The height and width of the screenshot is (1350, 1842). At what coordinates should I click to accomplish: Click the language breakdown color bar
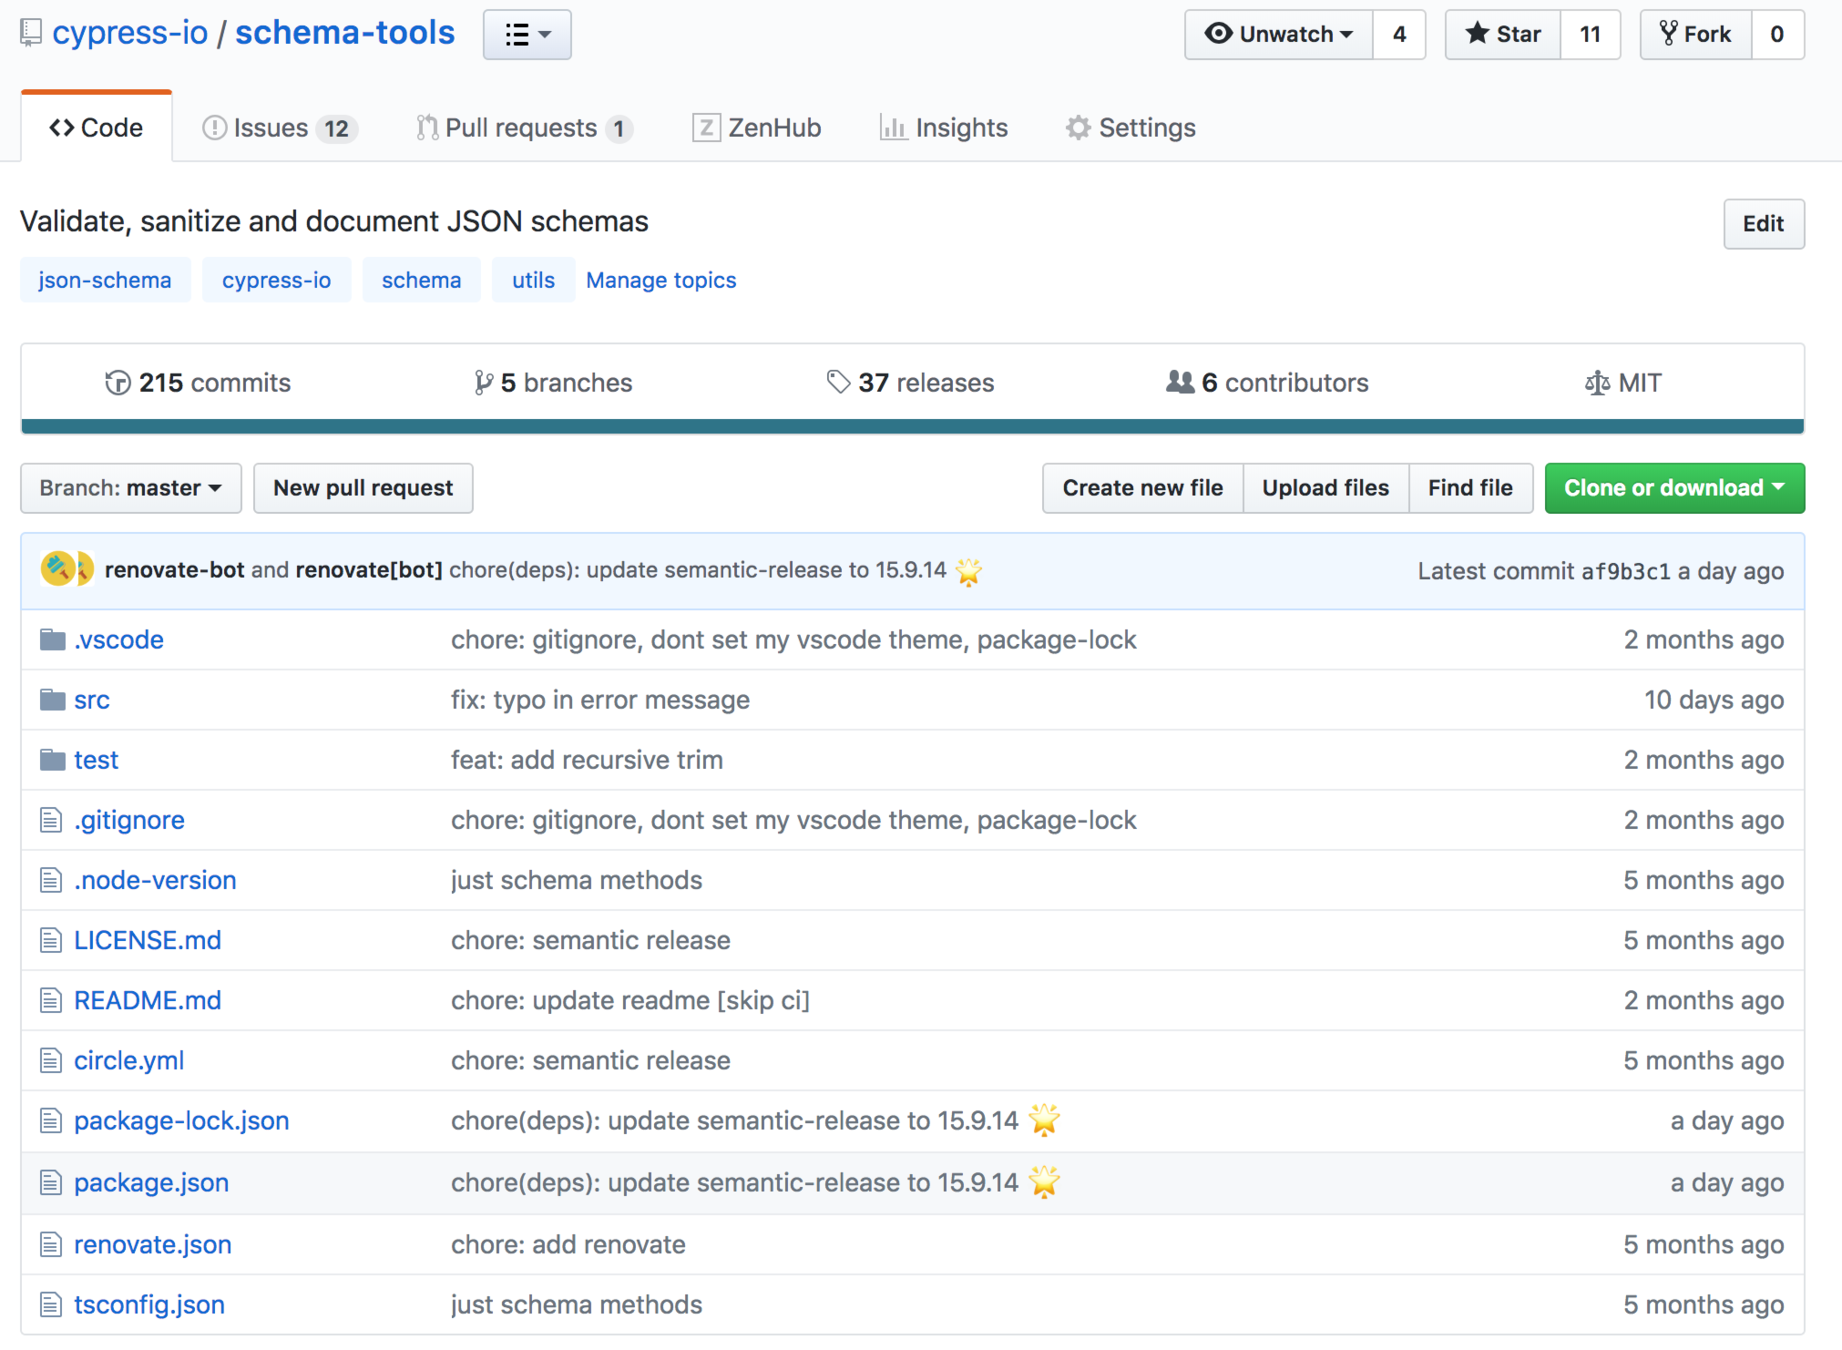pyautogui.click(x=912, y=426)
